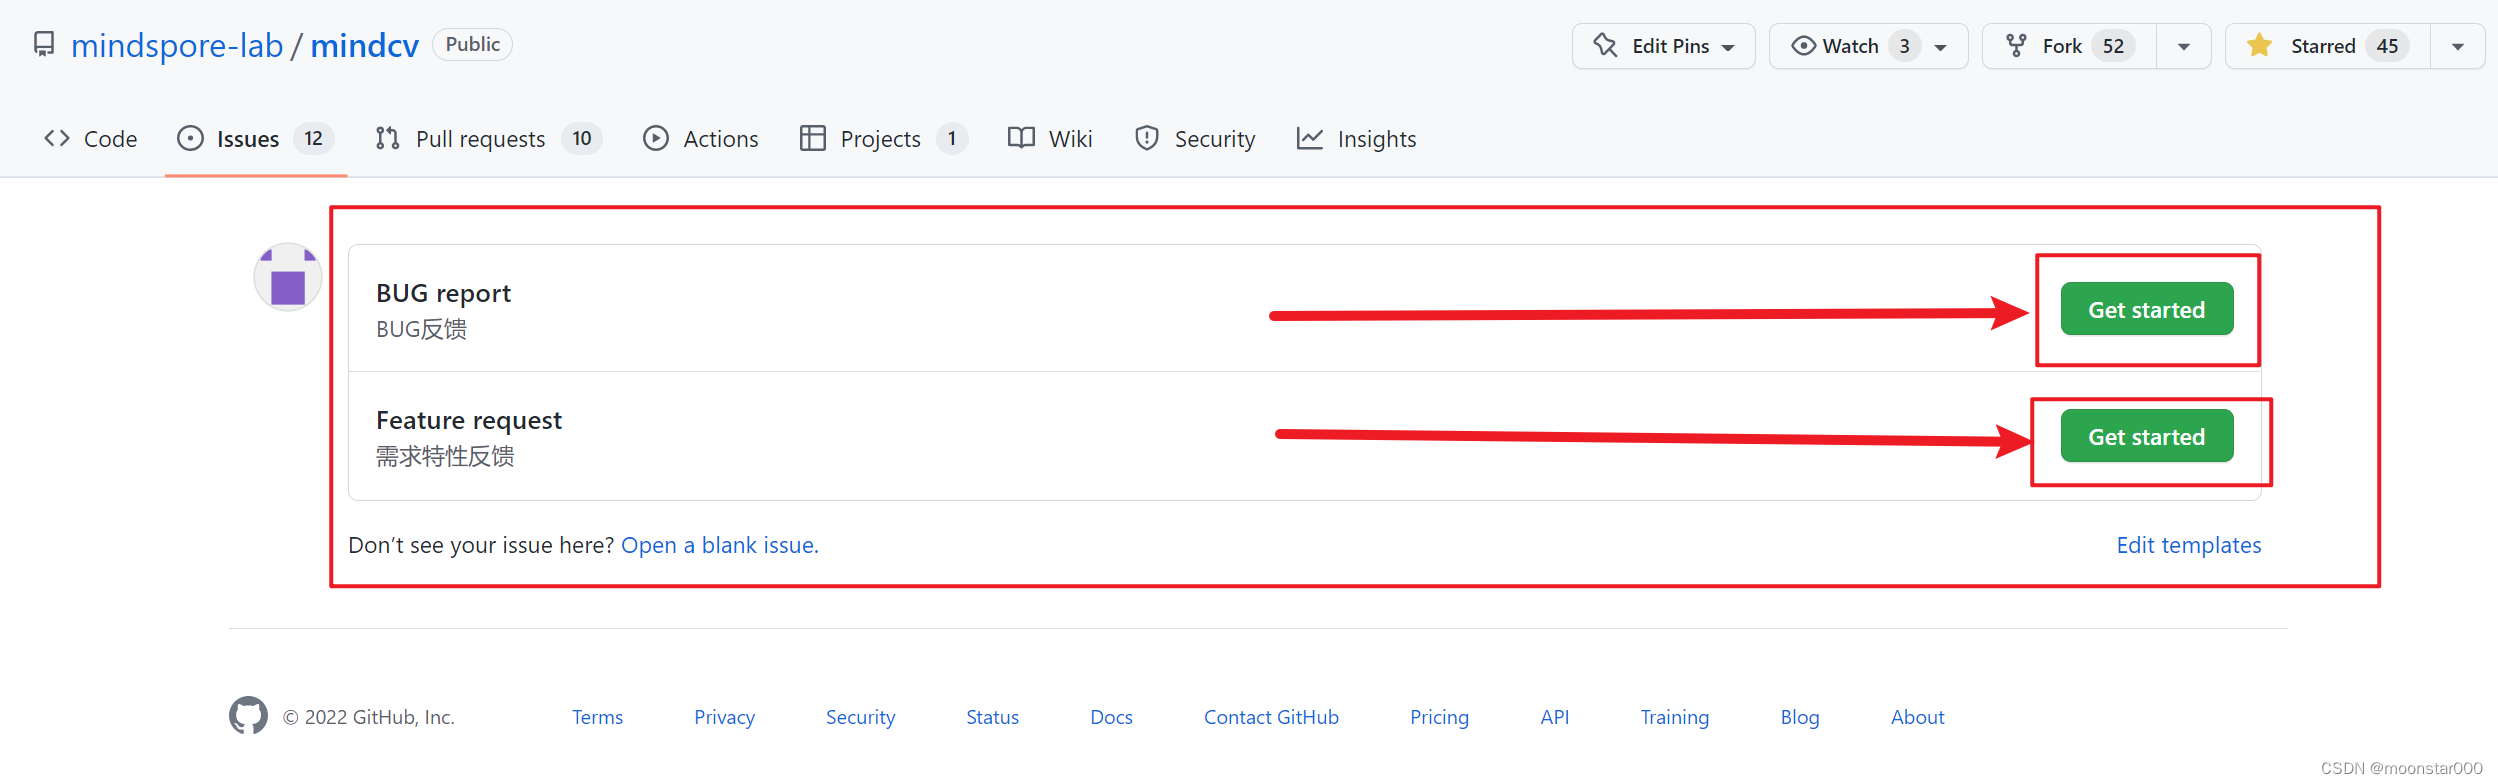The width and height of the screenshot is (2498, 784).
Task: Click the Pull requests branch icon
Action: [x=387, y=138]
